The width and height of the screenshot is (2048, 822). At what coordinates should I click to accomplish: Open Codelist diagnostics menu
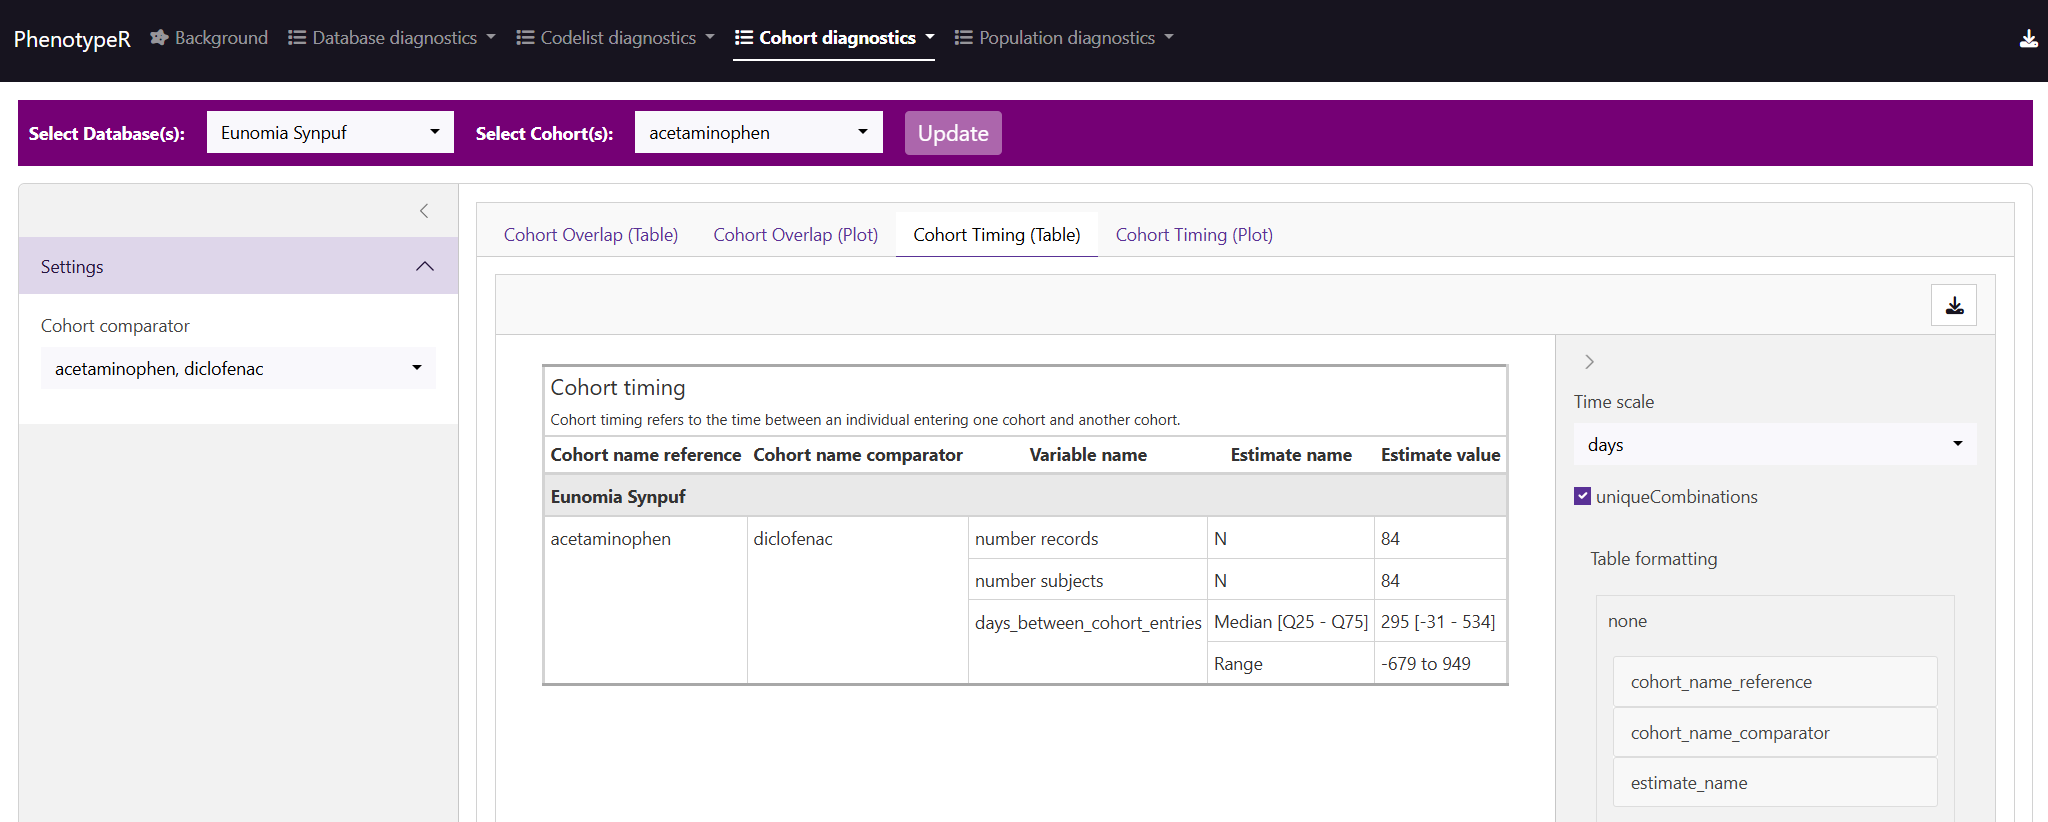[x=615, y=38]
